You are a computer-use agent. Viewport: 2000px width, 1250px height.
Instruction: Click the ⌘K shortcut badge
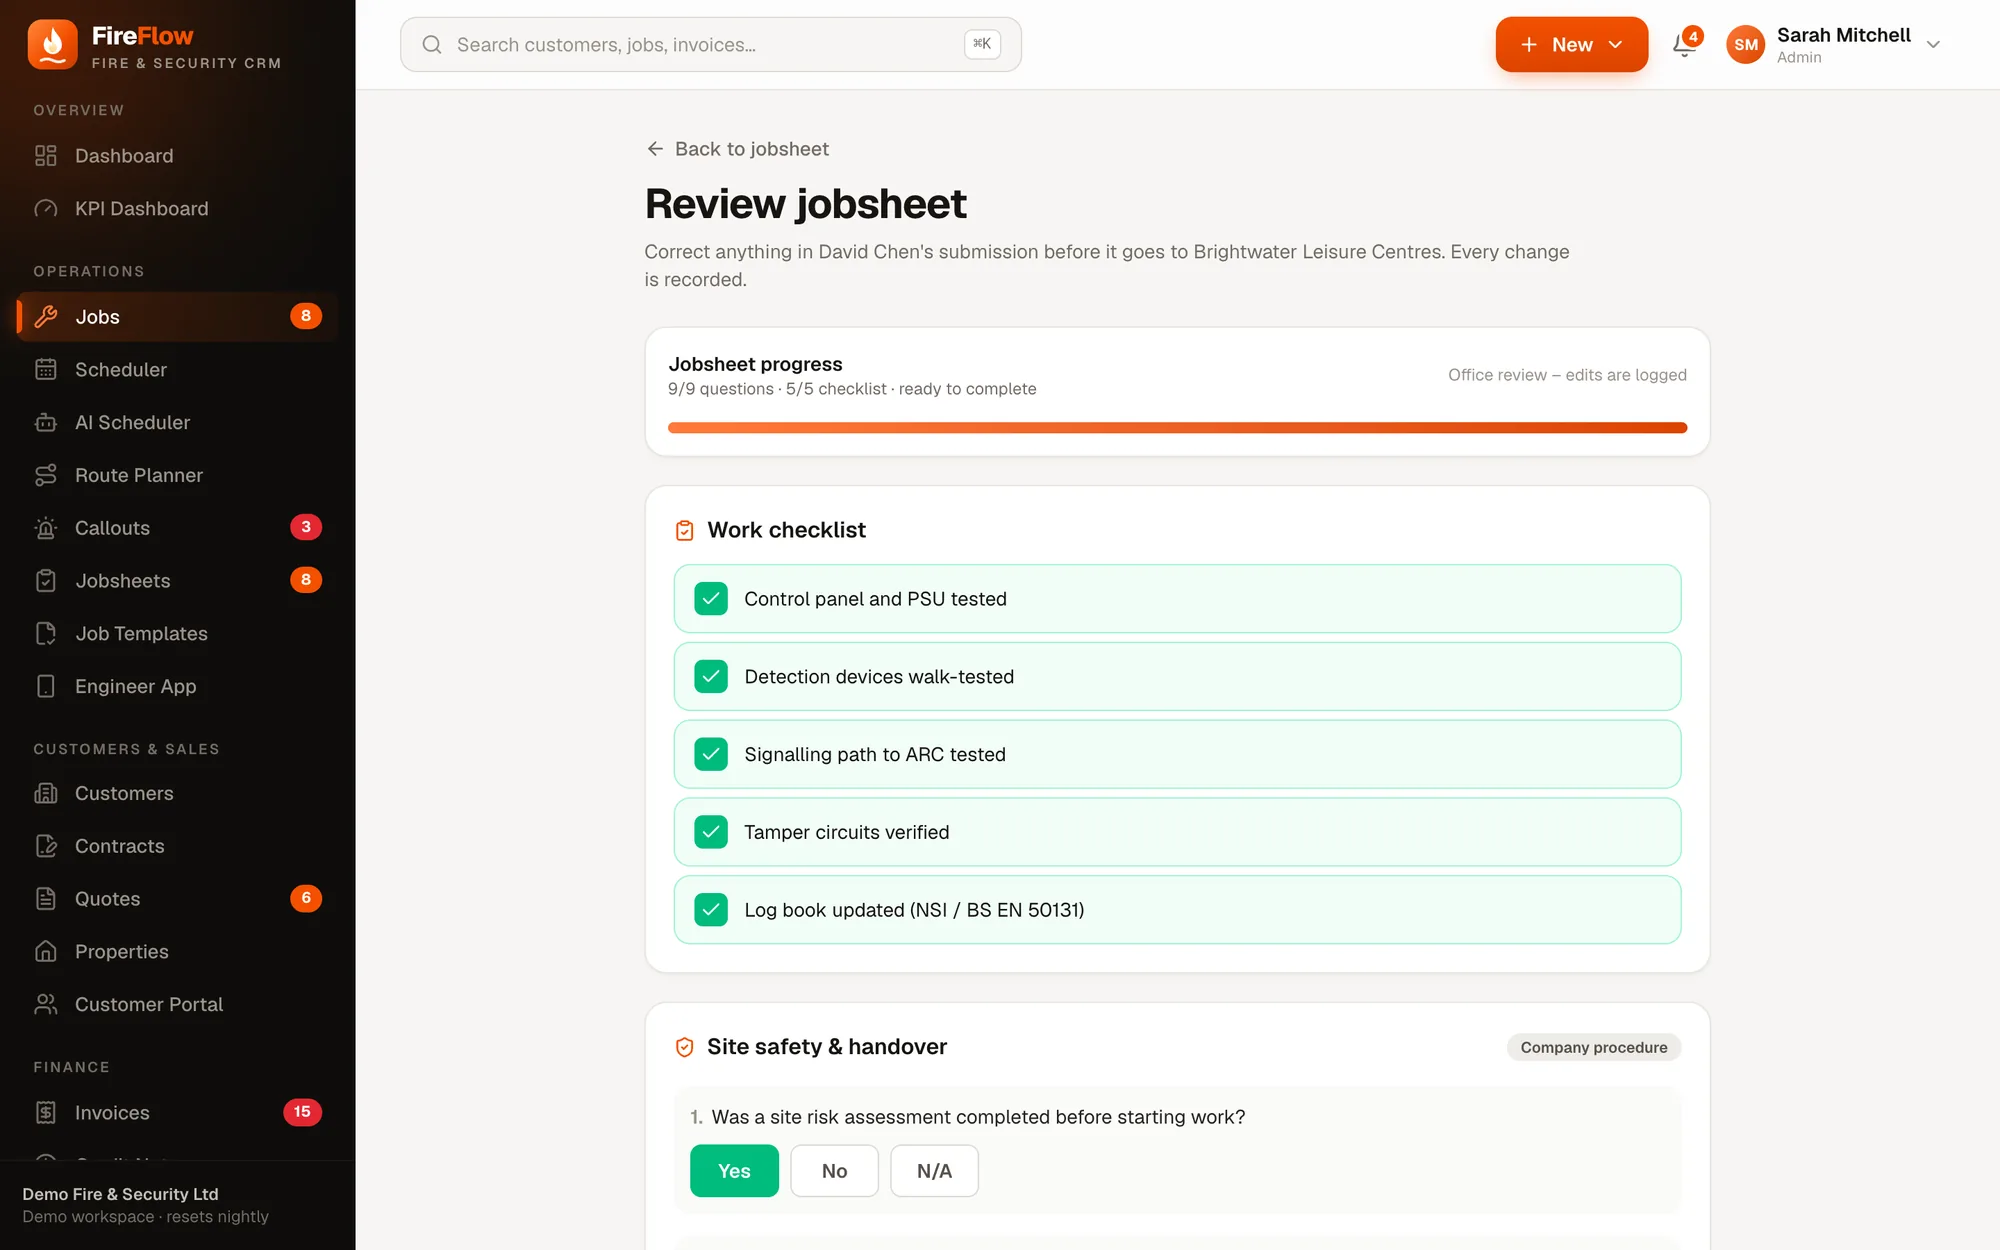coord(982,44)
